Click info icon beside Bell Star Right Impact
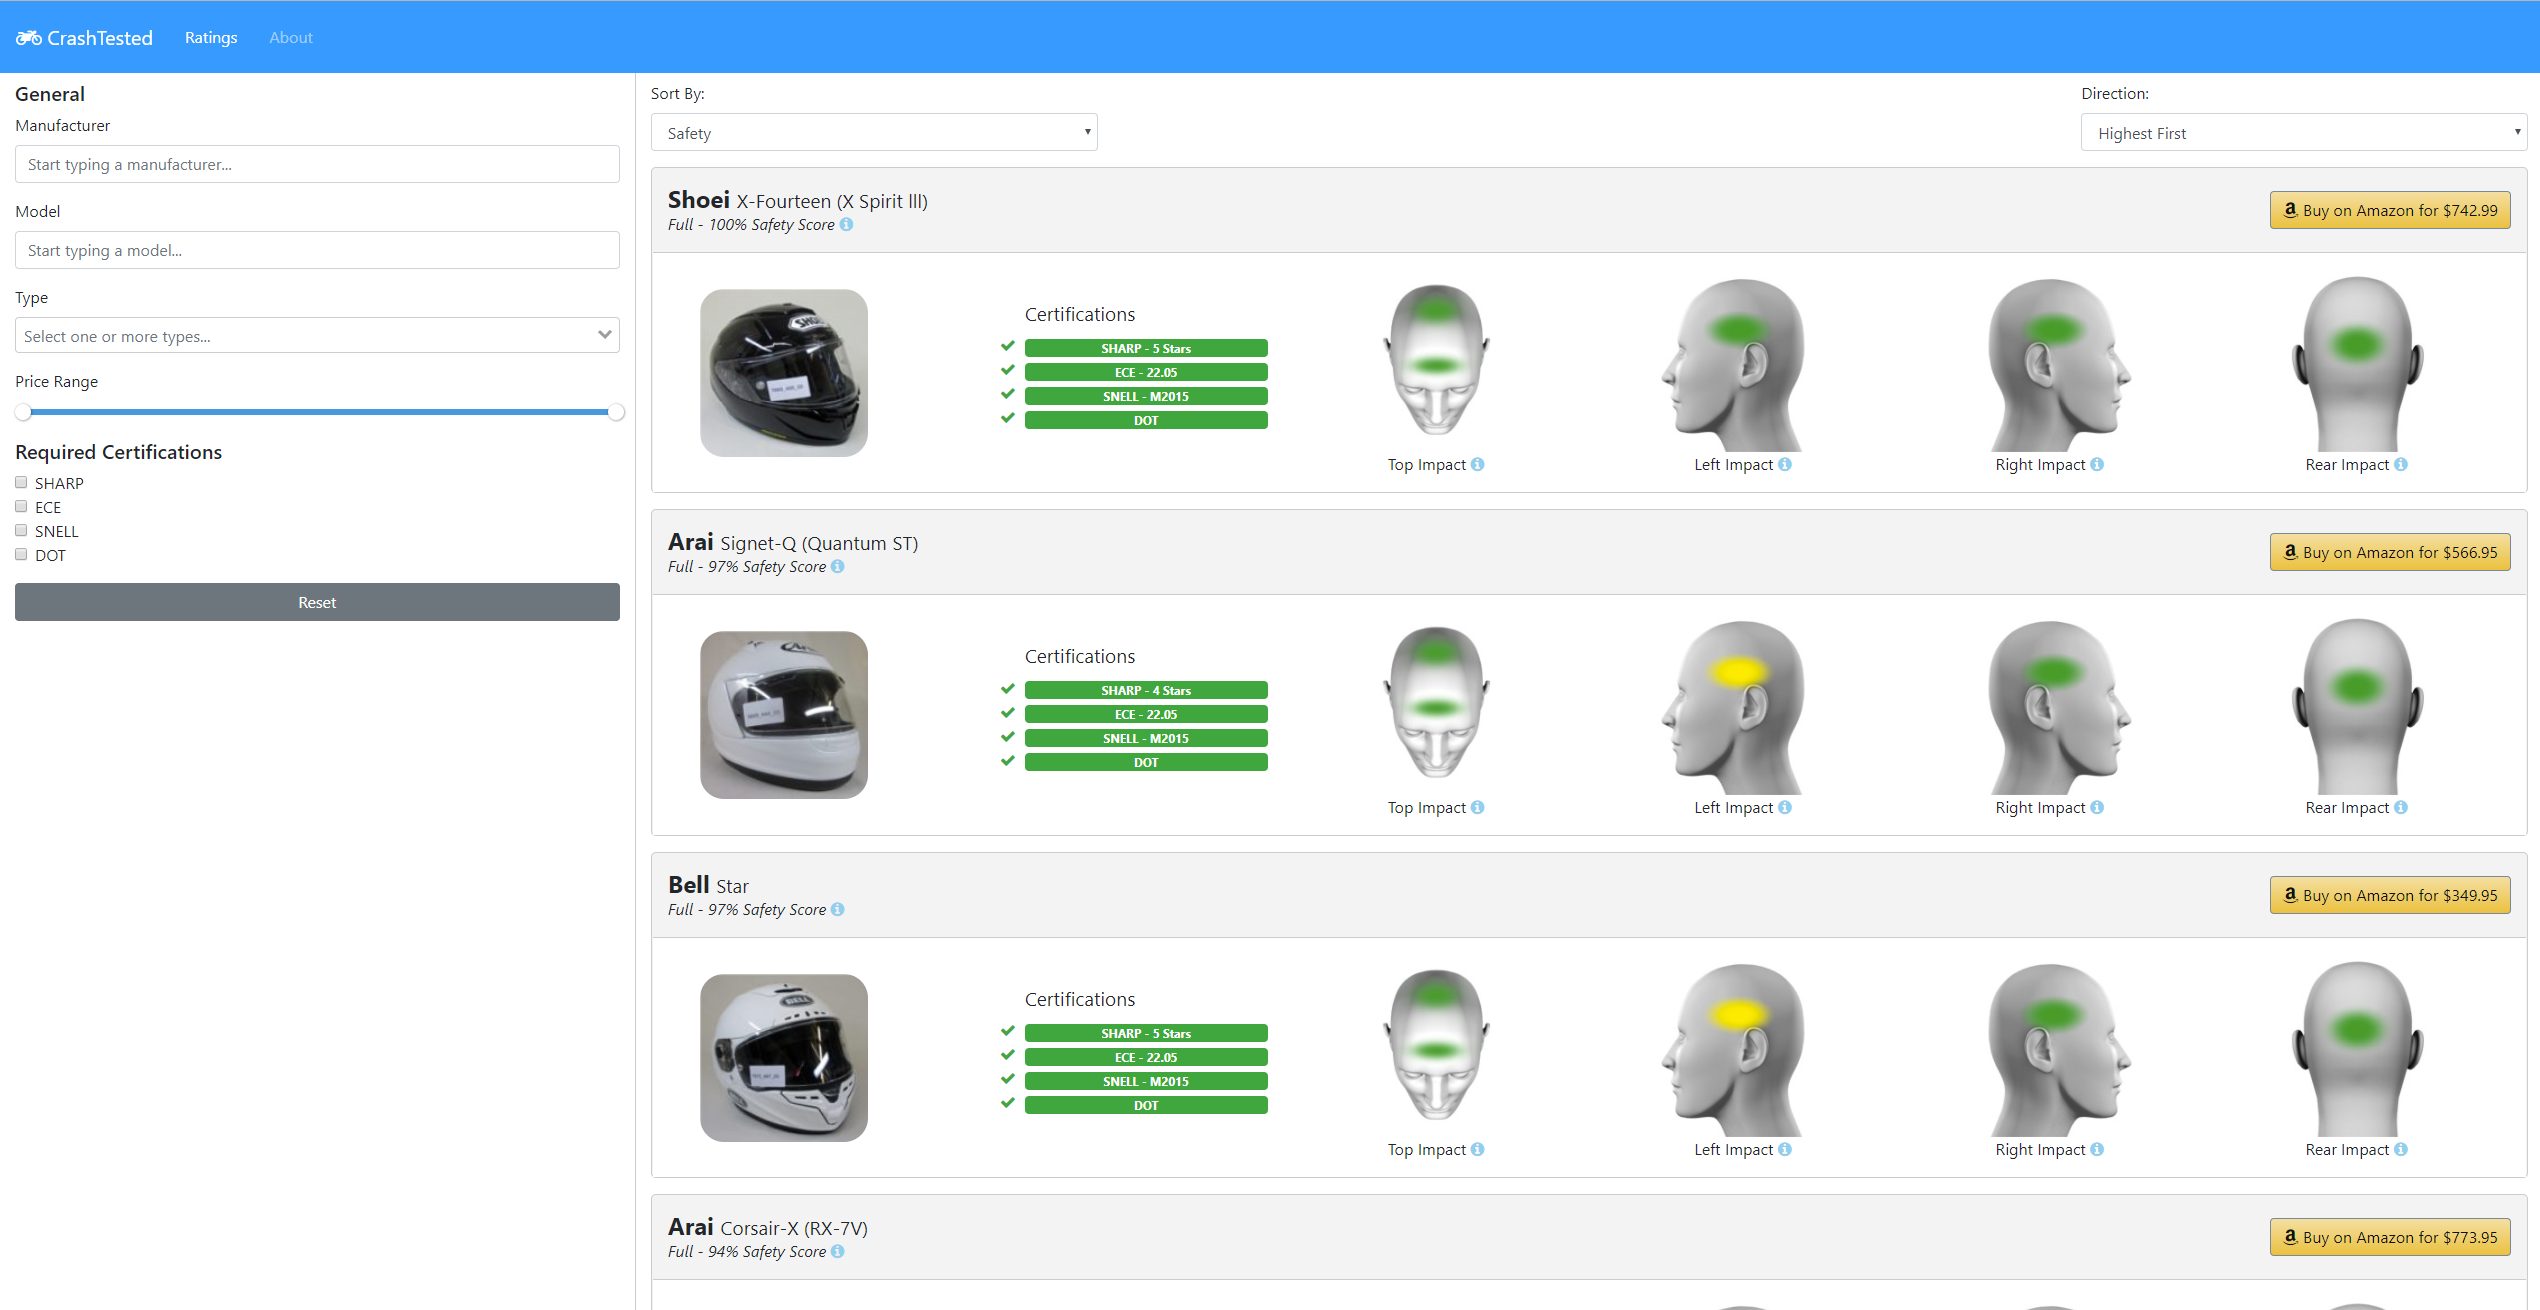 tap(2097, 1150)
